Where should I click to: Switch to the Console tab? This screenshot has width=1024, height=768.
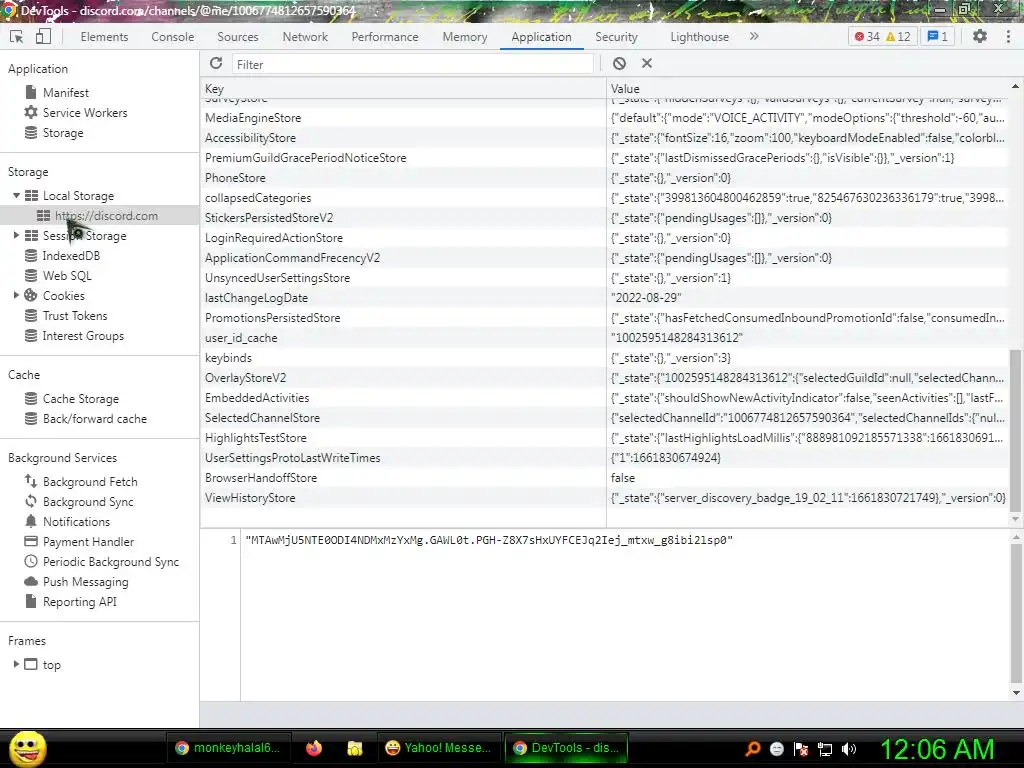(x=172, y=37)
